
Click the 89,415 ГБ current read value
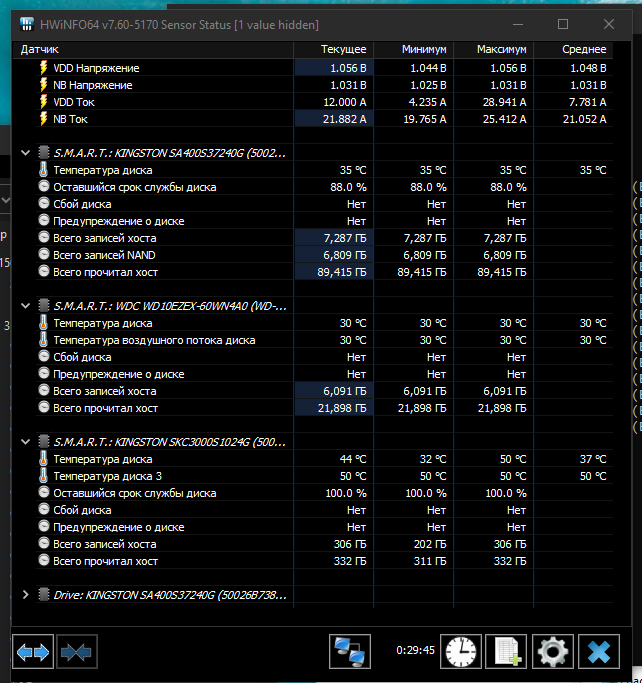tap(342, 272)
